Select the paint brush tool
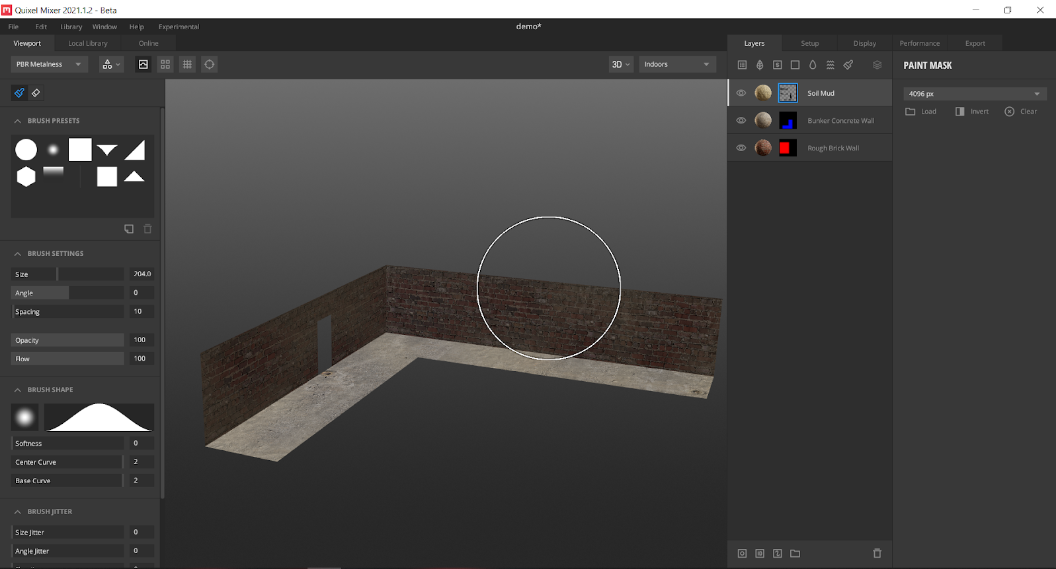This screenshot has width=1056, height=569. click(19, 93)
